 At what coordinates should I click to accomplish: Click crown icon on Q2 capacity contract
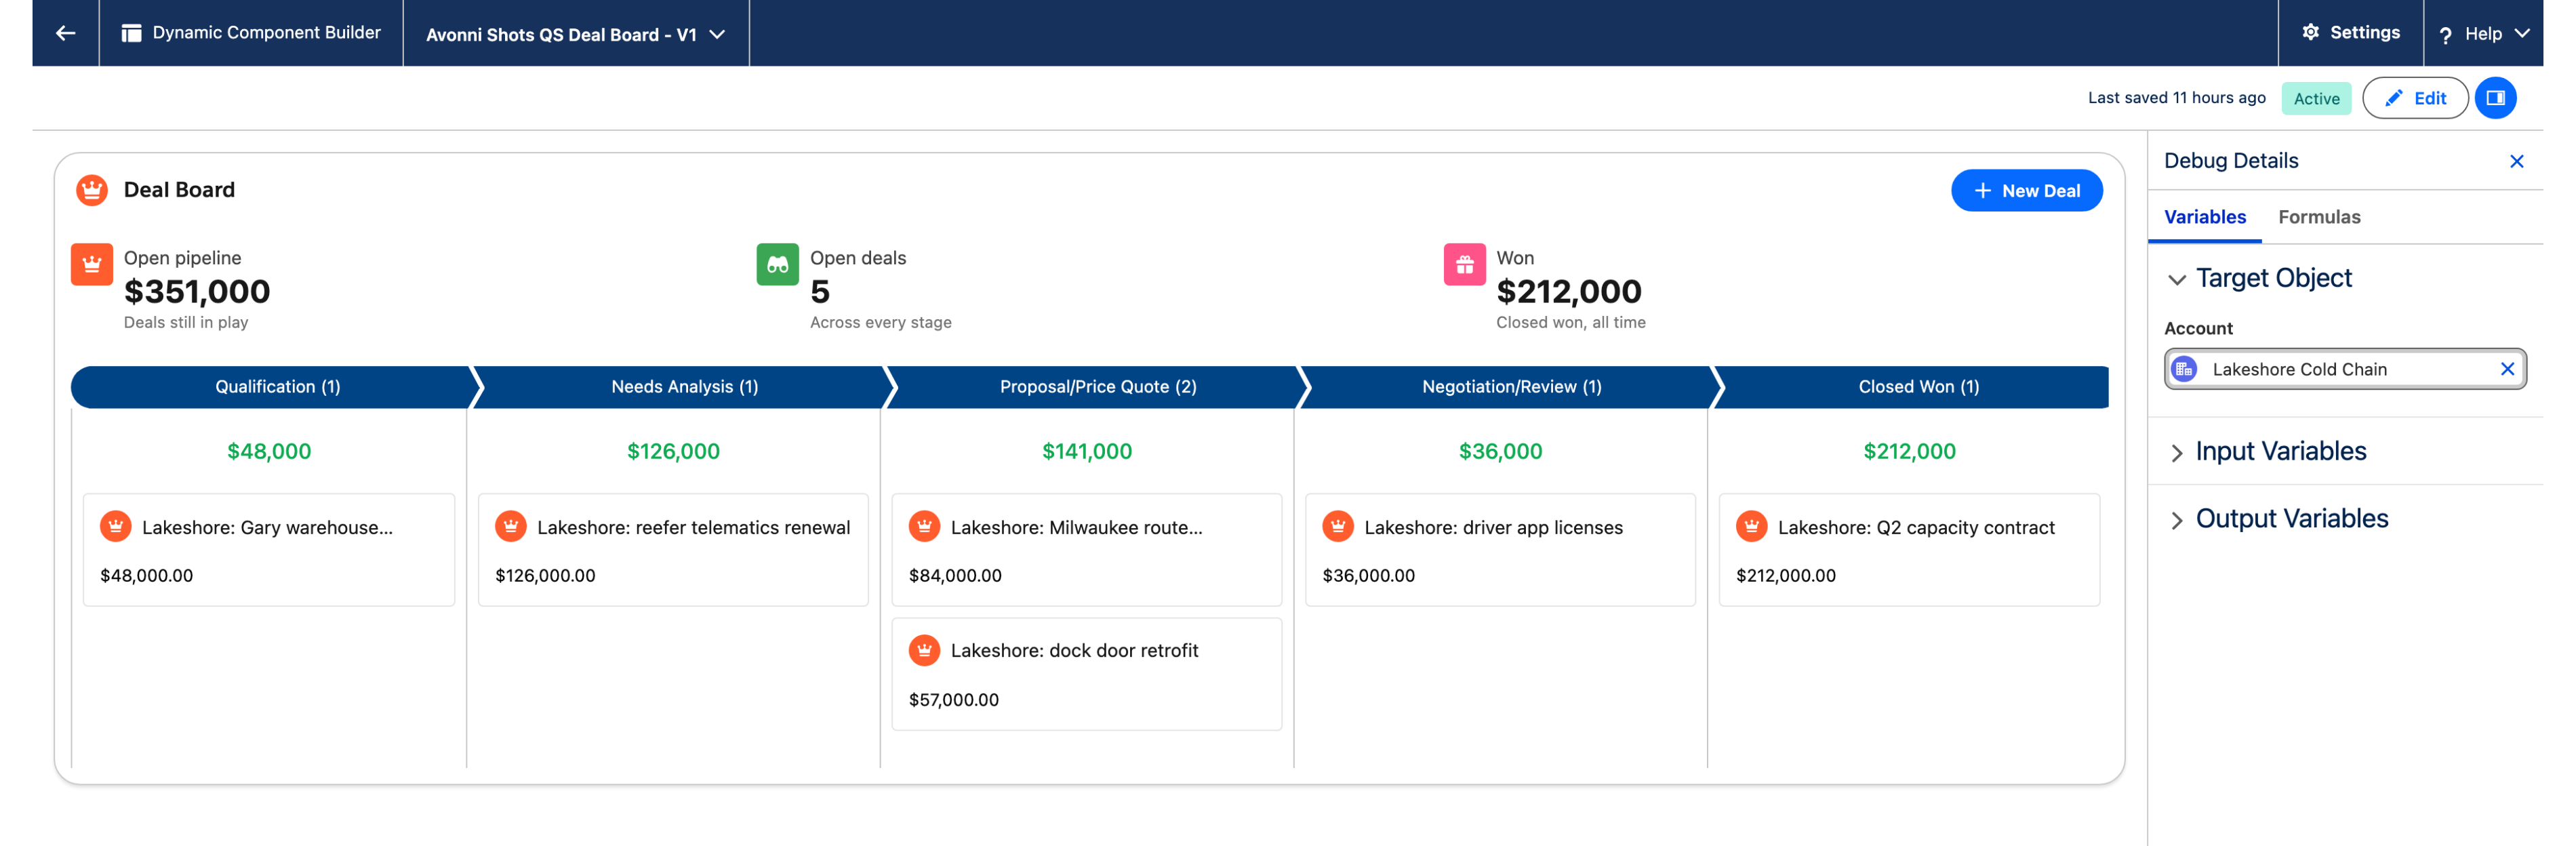point(1751,526)
